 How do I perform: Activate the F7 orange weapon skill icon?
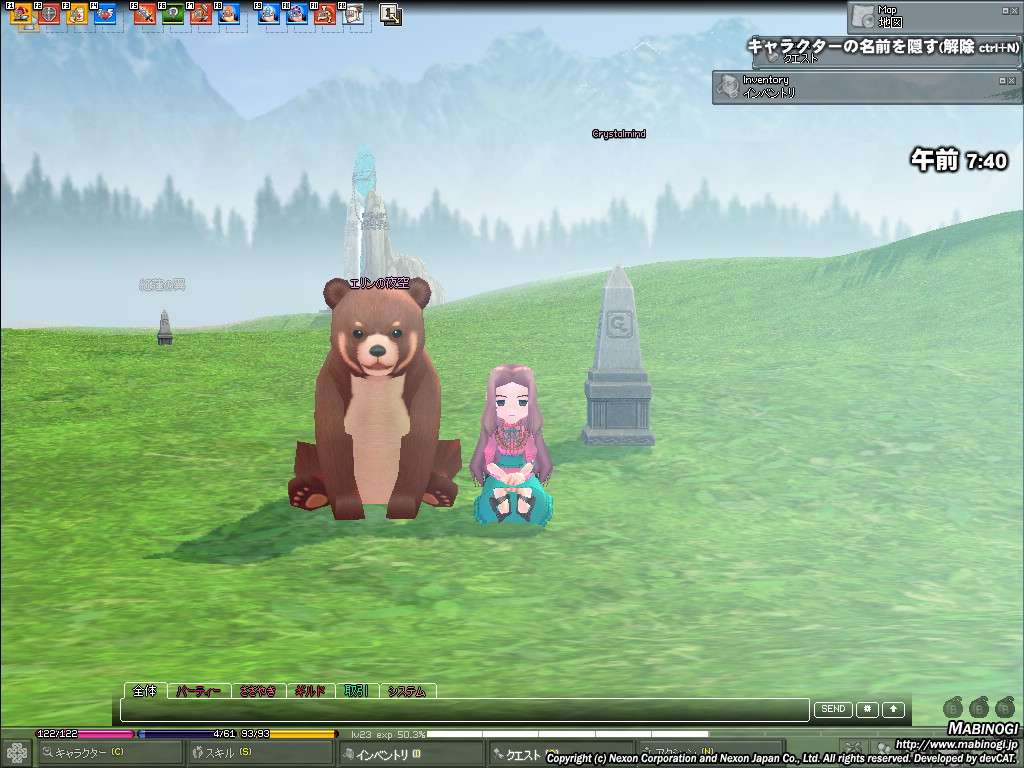200,14
